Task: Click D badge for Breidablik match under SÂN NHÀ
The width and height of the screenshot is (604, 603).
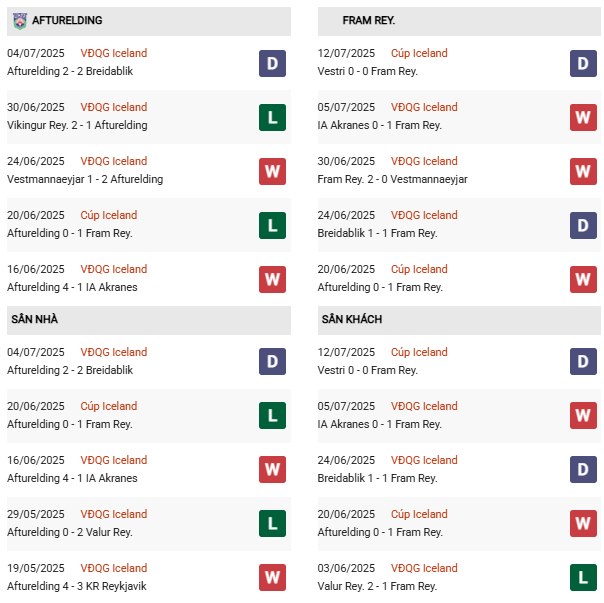Action: pos(272,362)
